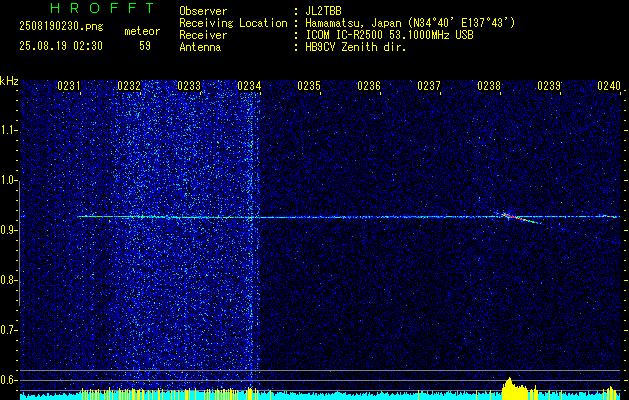Click the 0239 time marker

click(549, 86)
